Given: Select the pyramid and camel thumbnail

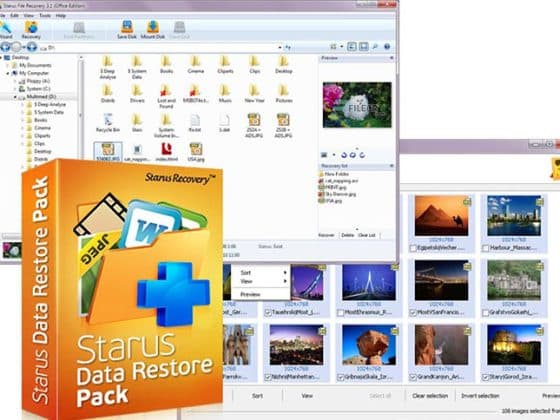Looking at the screenshot, I should (441, 215).
